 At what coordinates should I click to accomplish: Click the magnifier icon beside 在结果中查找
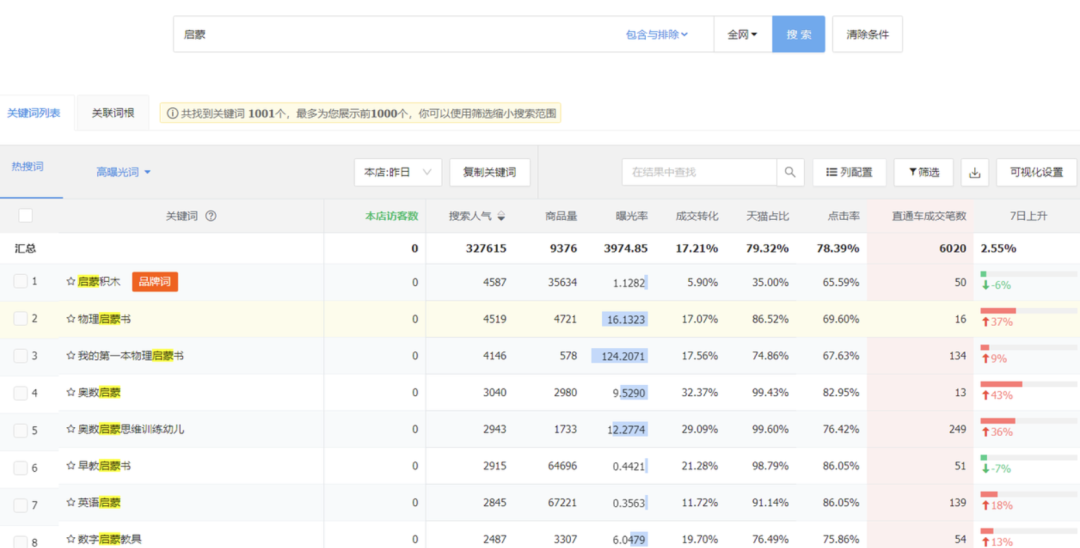(790, 172)
